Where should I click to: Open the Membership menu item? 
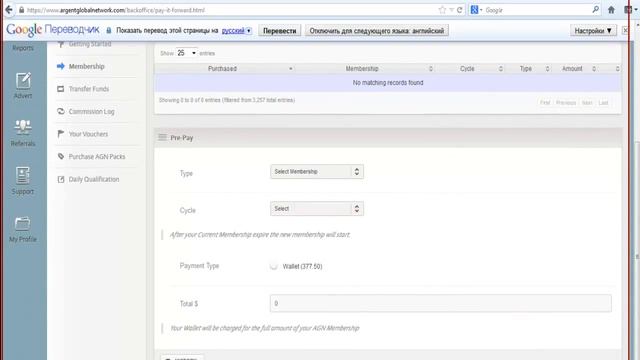pos(87,66)
